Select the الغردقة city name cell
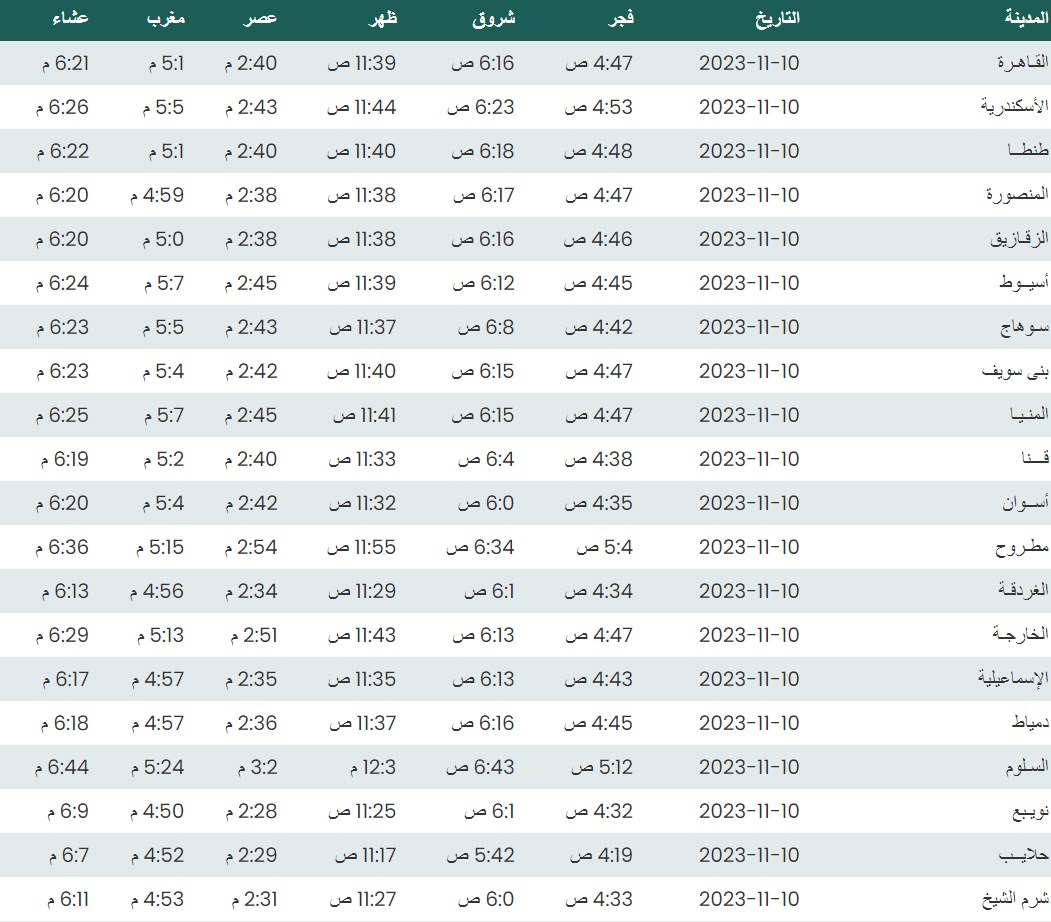This screenshot has height=922, width=1051. [1020, 591]
